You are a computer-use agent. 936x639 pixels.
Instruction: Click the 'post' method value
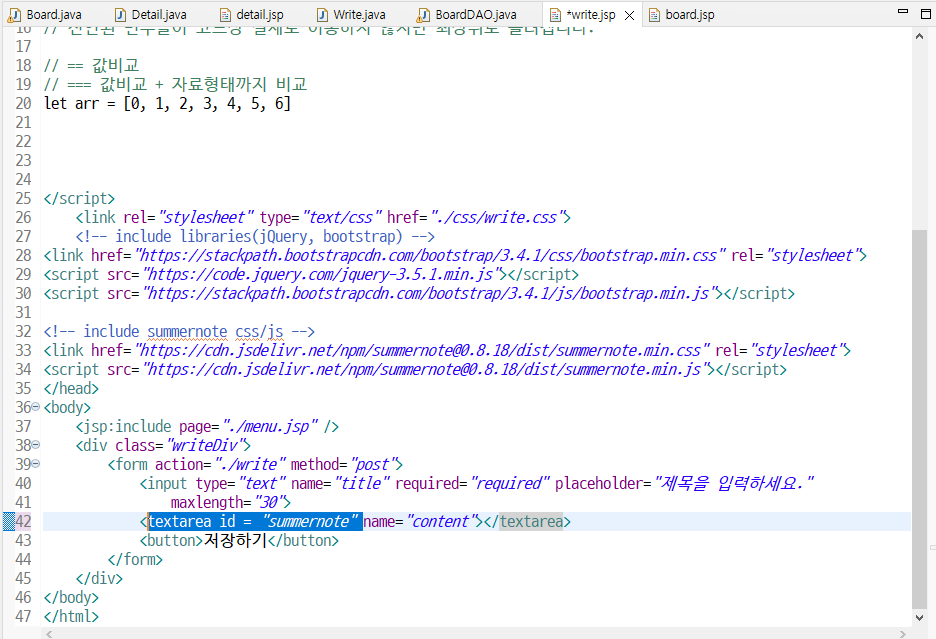click(374, 465)
